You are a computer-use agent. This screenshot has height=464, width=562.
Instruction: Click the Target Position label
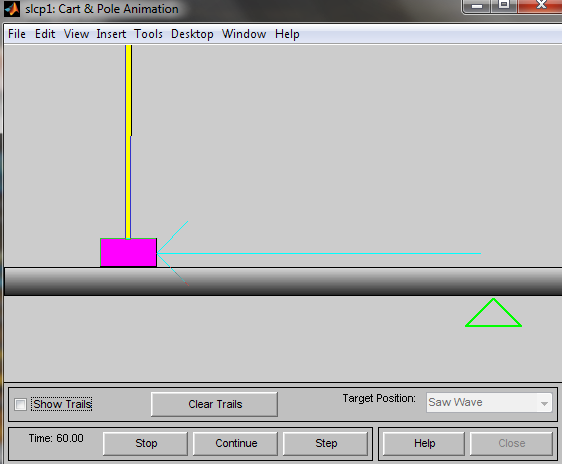point(379,398)
